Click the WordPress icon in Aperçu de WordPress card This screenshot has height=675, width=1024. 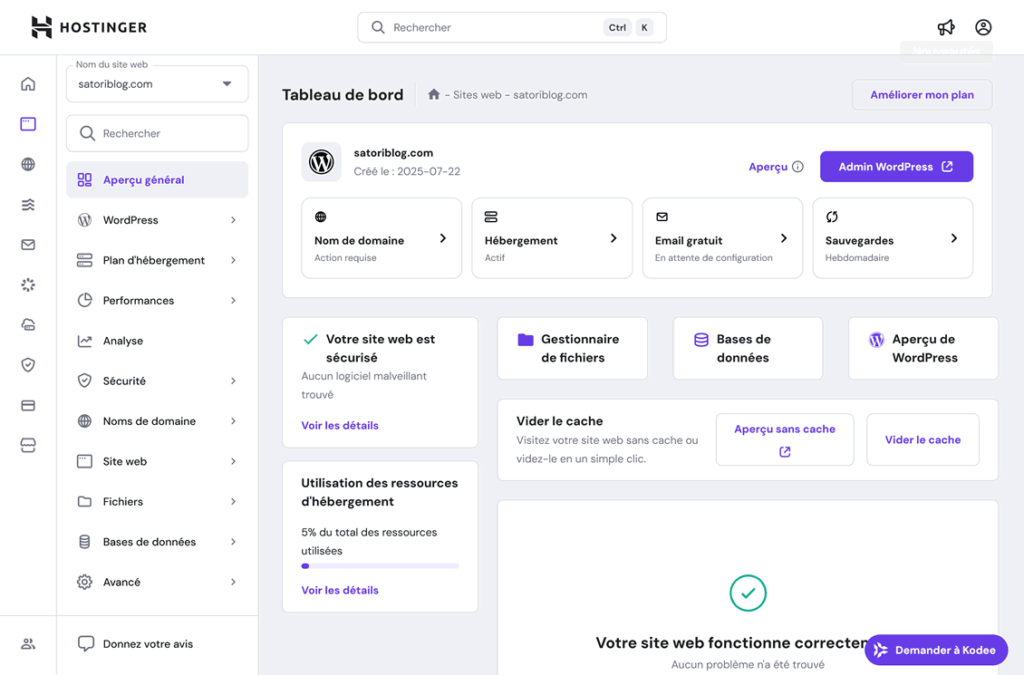coord(876,339)
